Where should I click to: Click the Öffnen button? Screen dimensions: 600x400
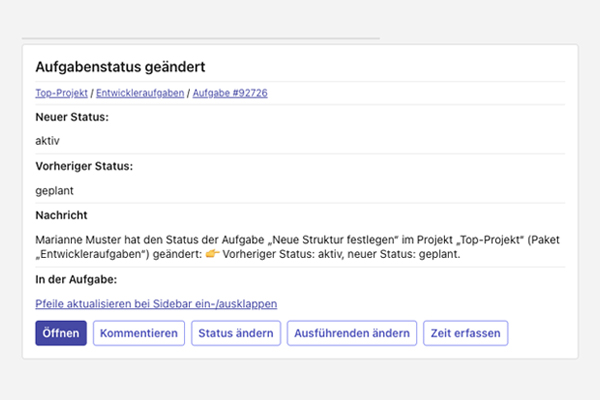coord(61,333)
